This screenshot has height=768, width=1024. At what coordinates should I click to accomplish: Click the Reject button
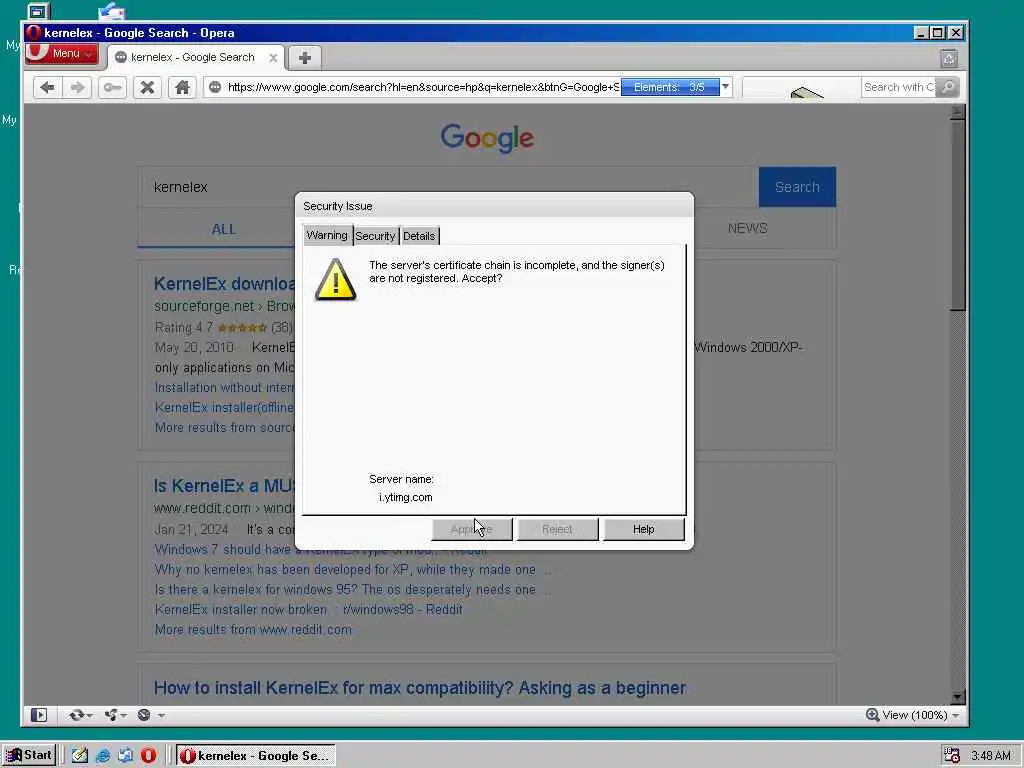(557, 529)
